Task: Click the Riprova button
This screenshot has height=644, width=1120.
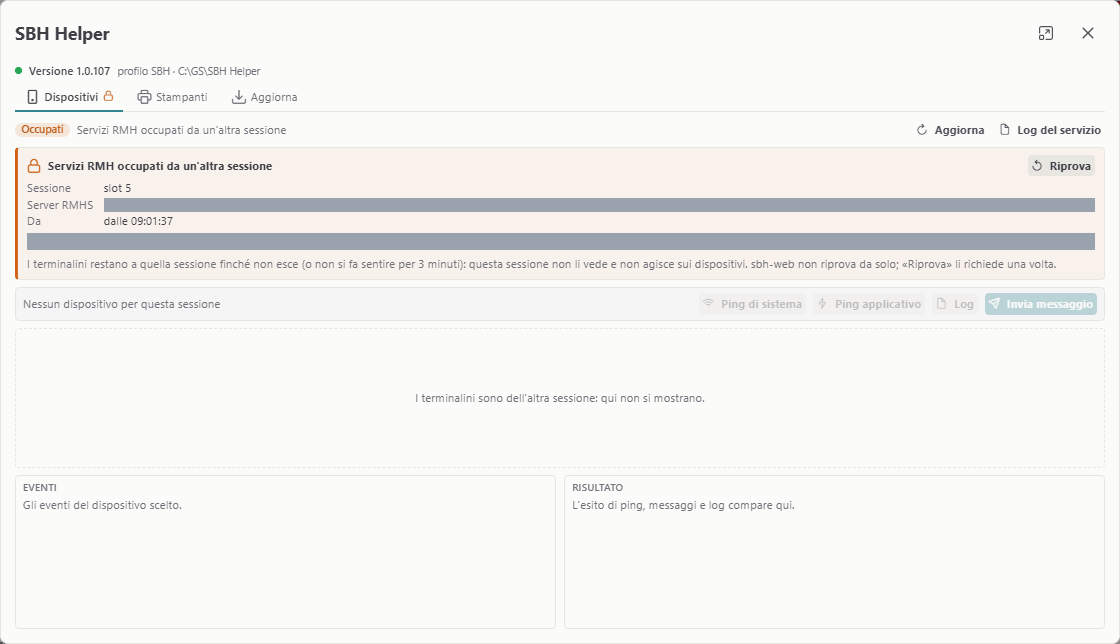Action: (x=1061, y=166)
